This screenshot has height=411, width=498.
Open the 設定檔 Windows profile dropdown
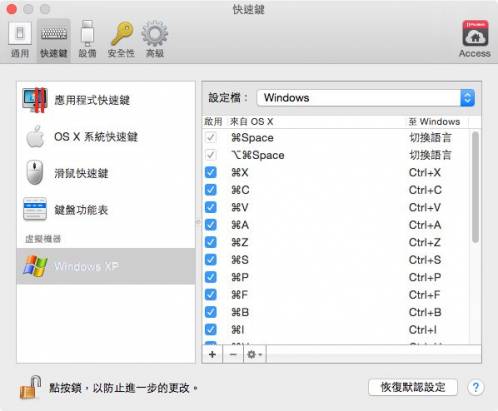click(x=366, y=98)
